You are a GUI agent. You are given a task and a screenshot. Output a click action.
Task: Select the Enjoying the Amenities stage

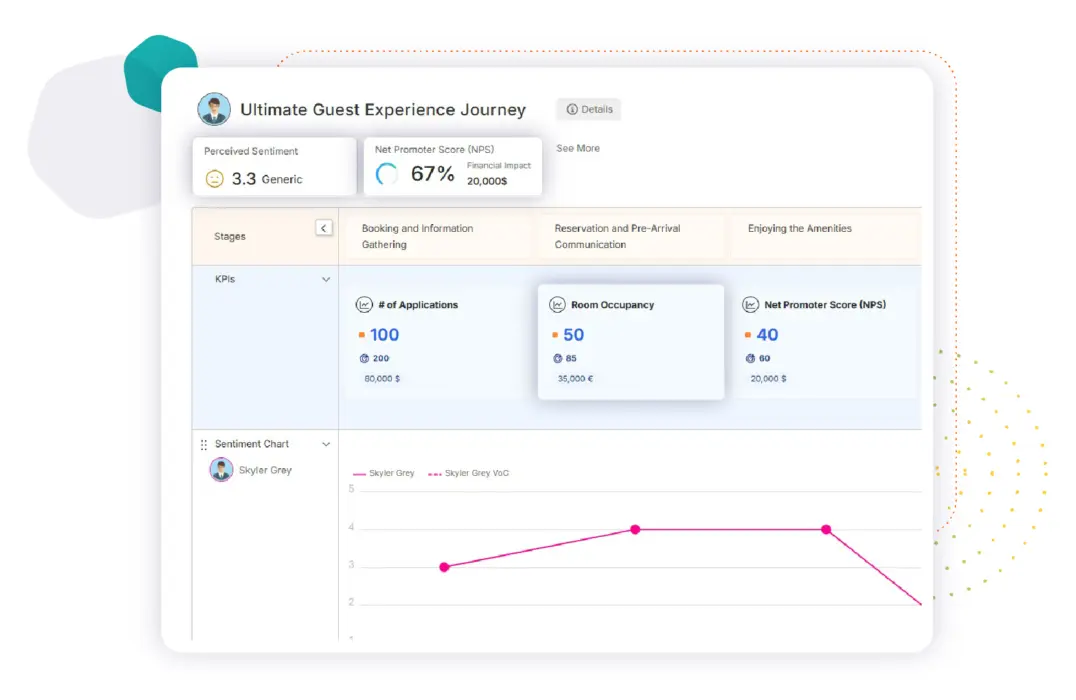click(x=800, y=228)
